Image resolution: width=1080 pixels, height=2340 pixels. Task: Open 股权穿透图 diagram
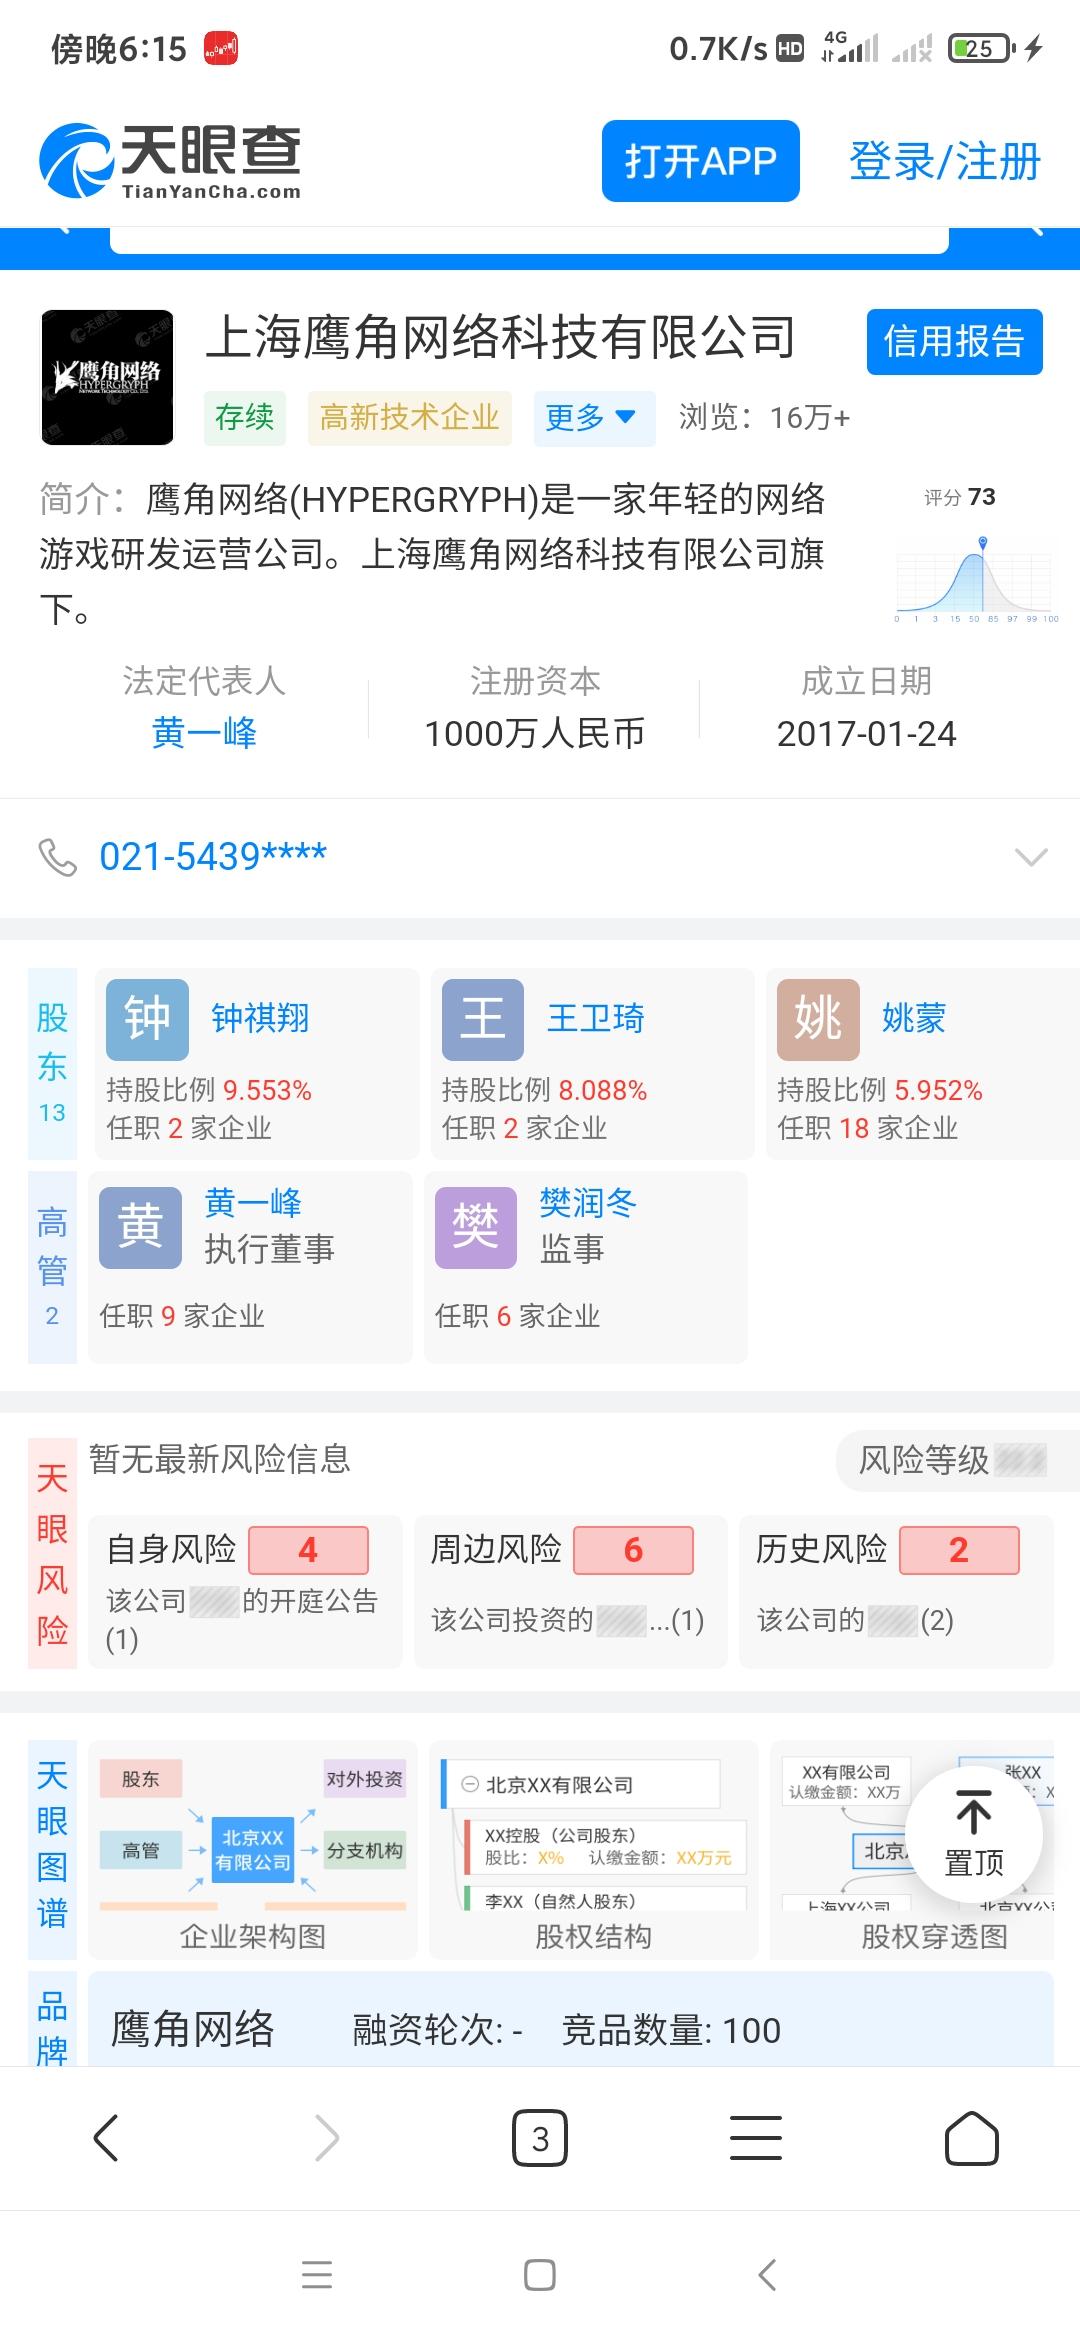pyautogui.click(x=912, y=1849)
